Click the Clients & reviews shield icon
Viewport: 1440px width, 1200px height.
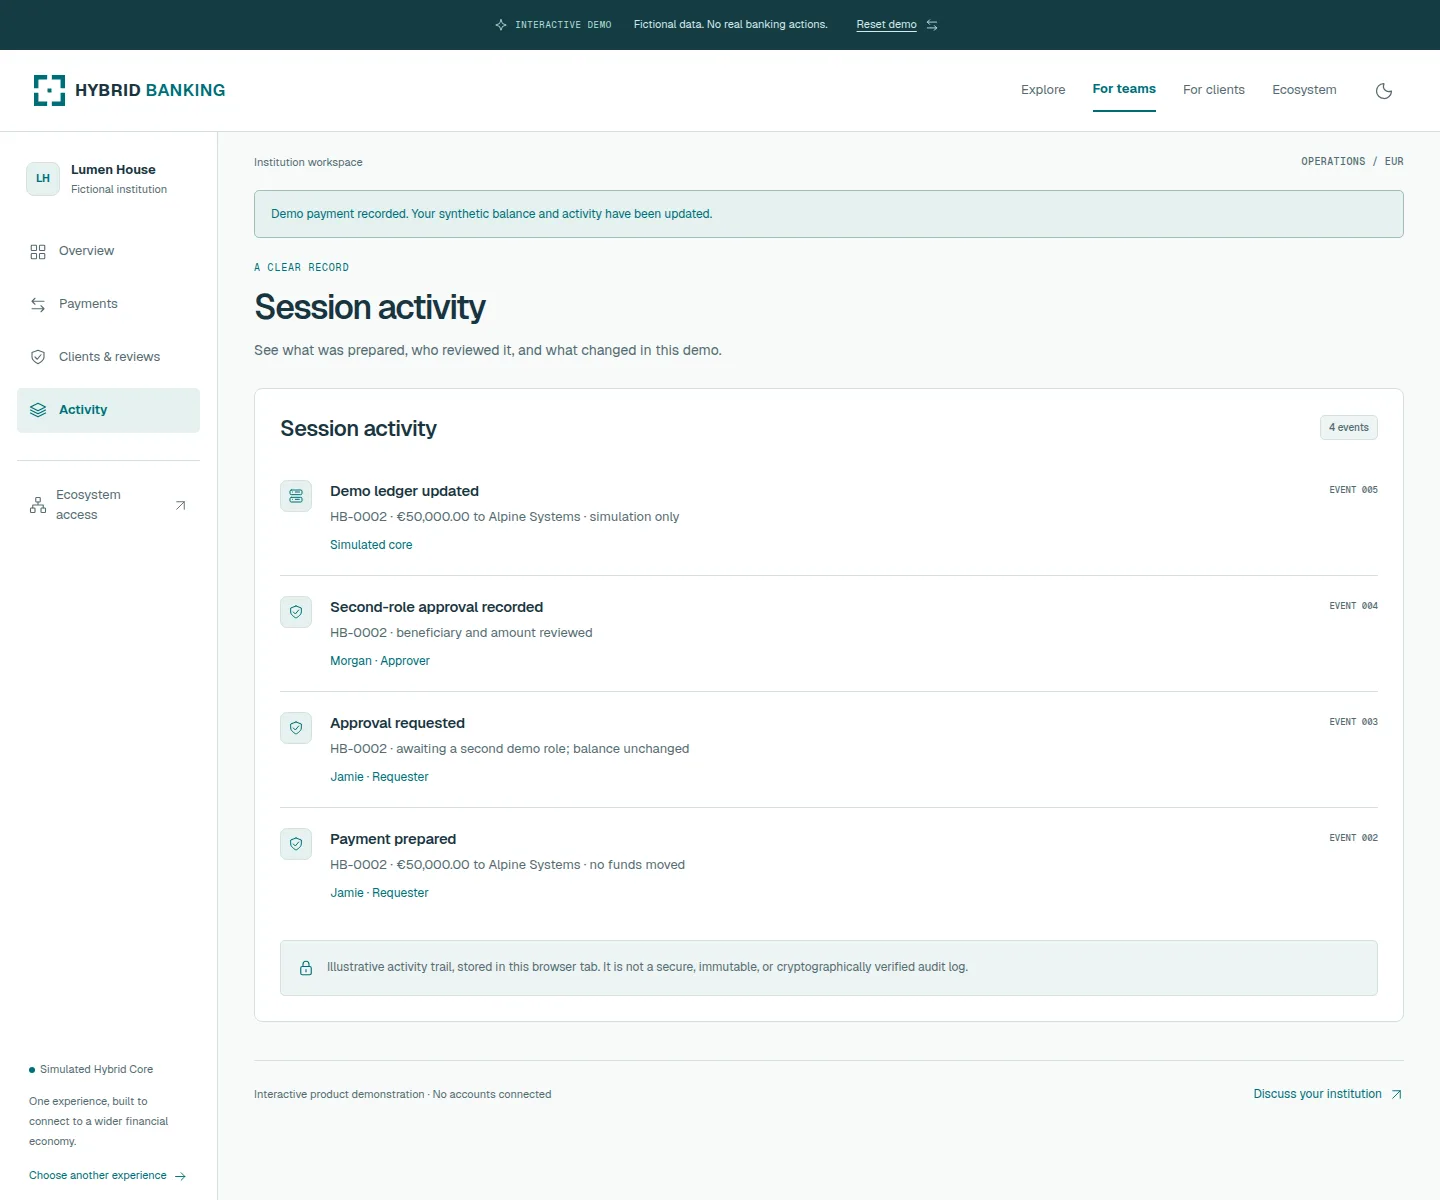click(x=38, y=357)
